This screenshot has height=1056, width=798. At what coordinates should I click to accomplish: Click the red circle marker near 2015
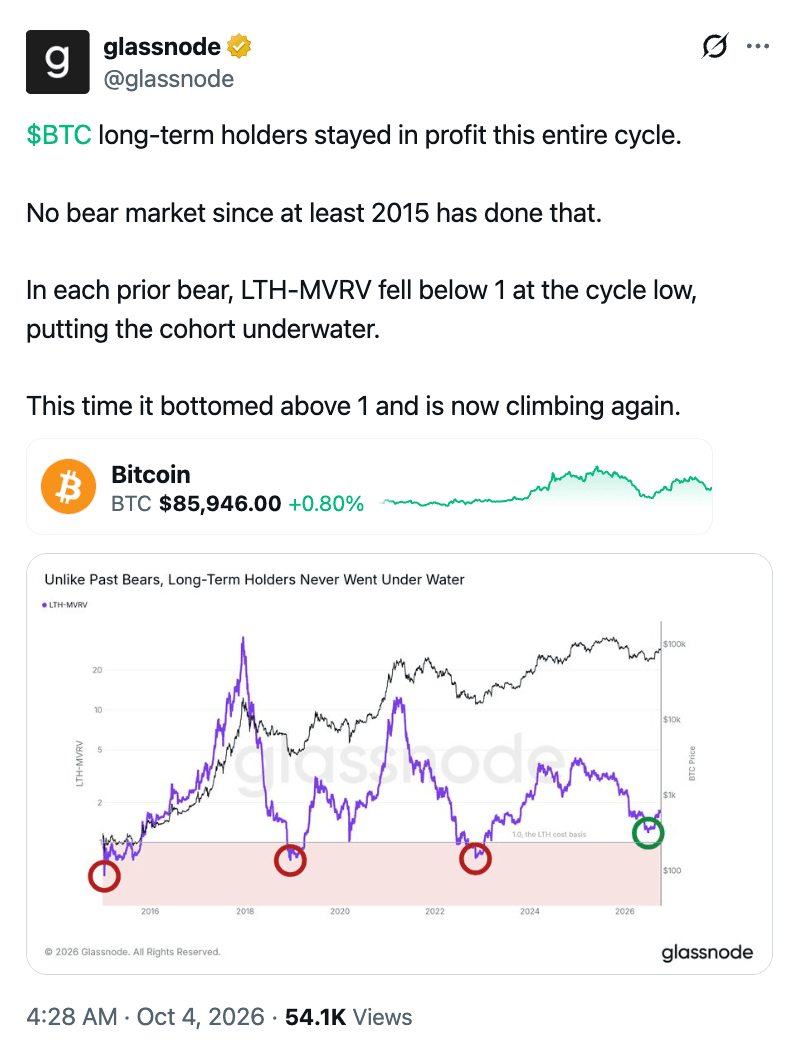pyautogui.click(x=104, y=876)
